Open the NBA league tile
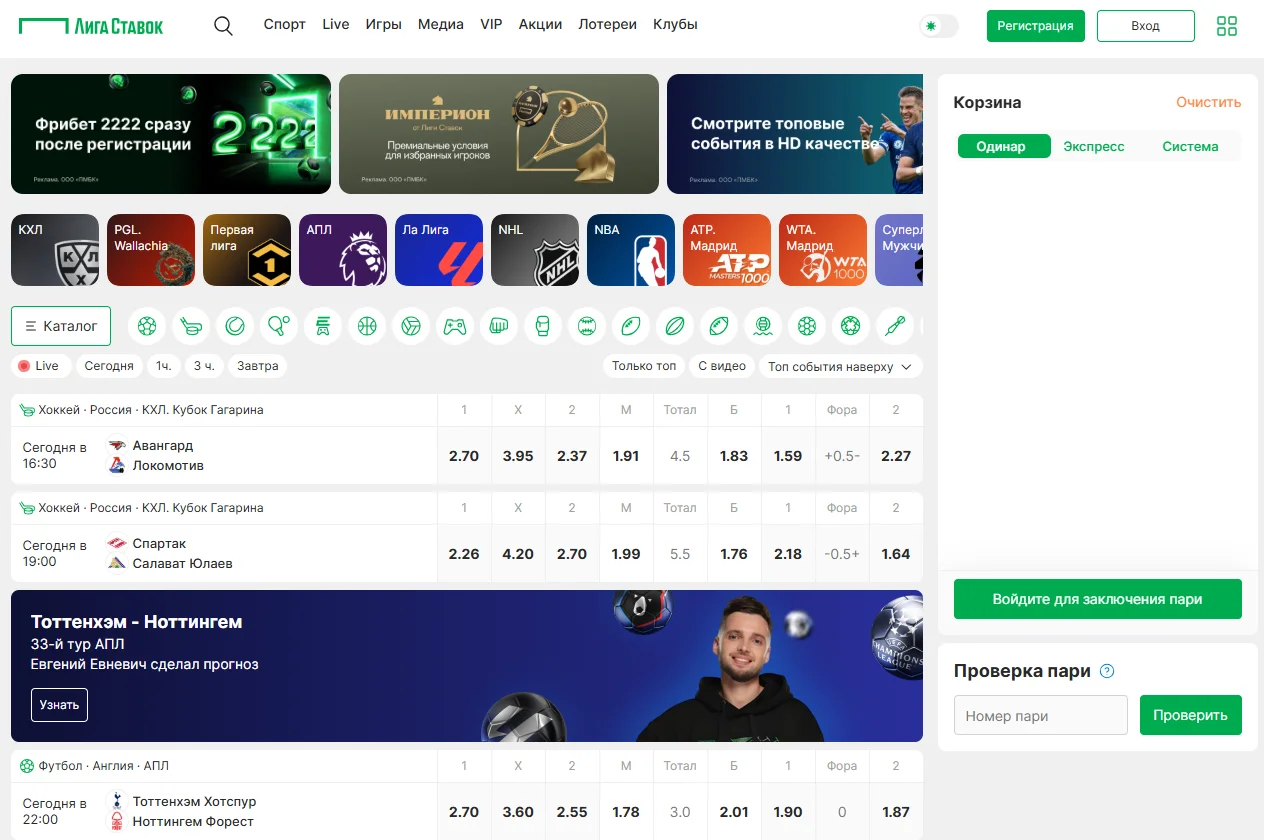 click(631, 250)
